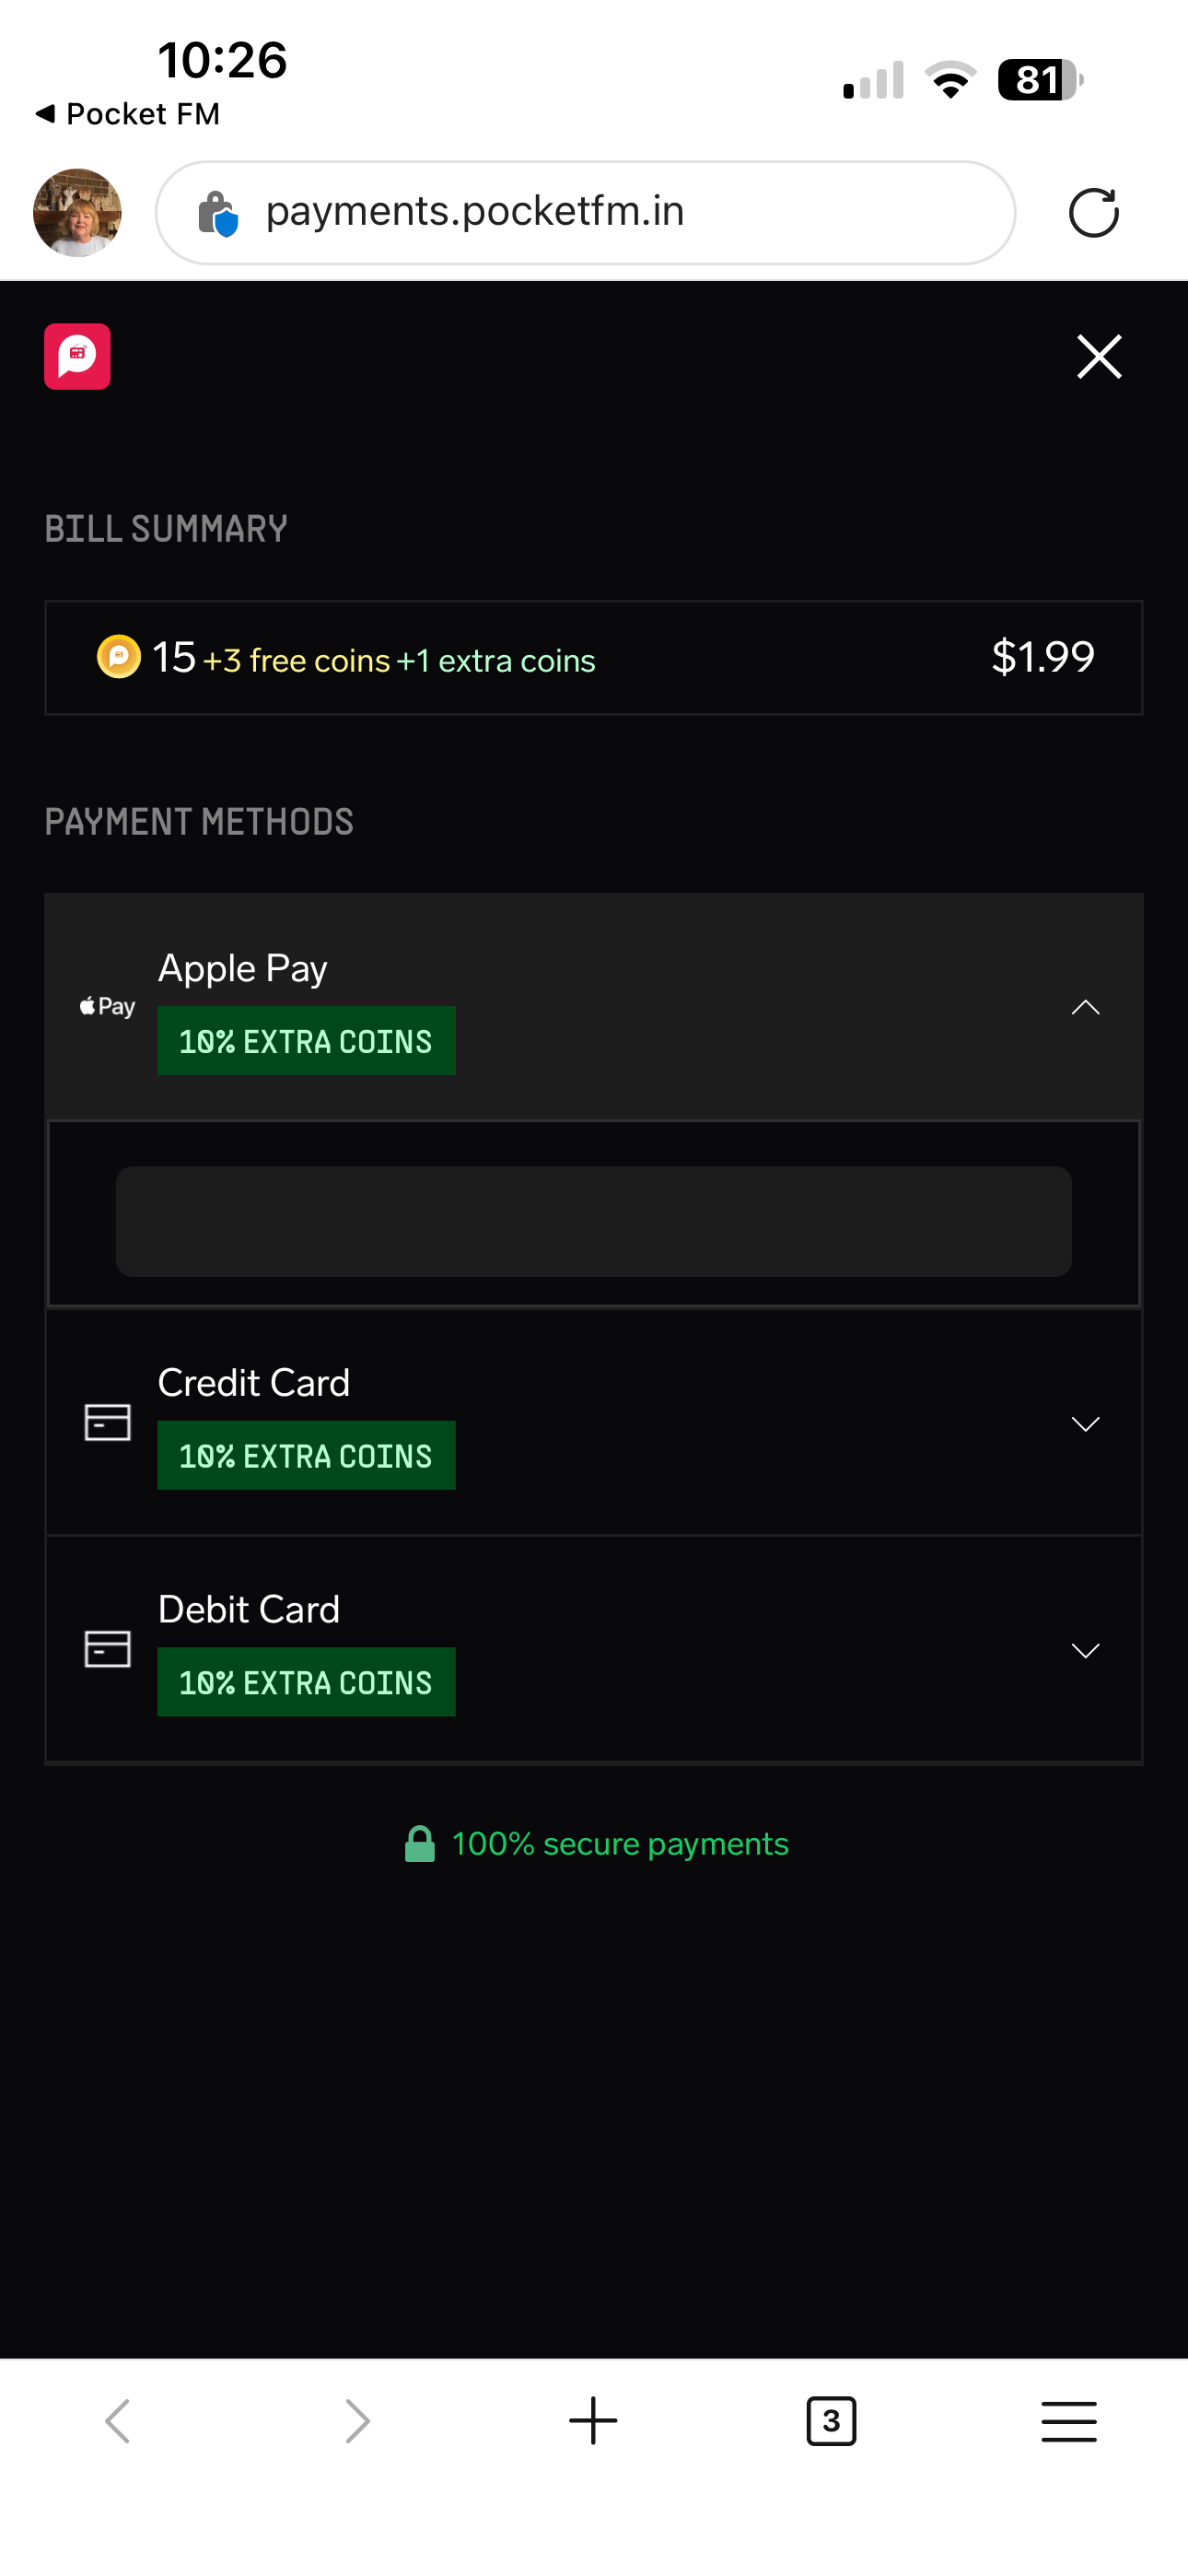Tap the Pocket FM logo icon
This screenshot has width=1188, height=2576.
pos(77,356)
